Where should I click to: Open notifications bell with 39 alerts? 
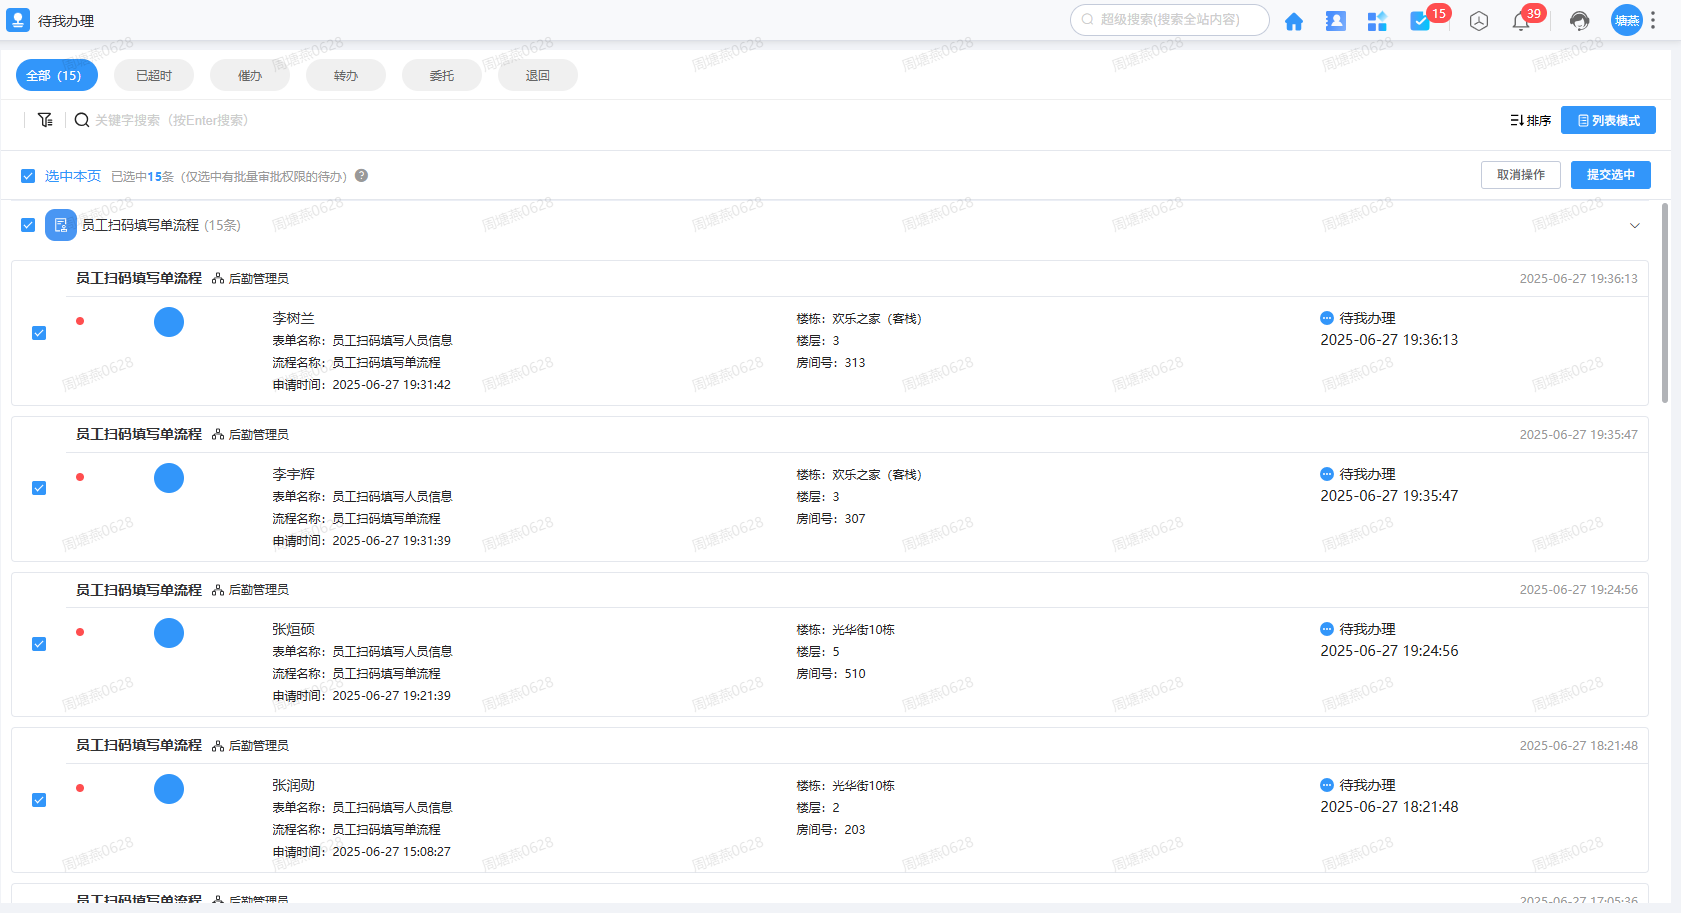click(1521, 21)
